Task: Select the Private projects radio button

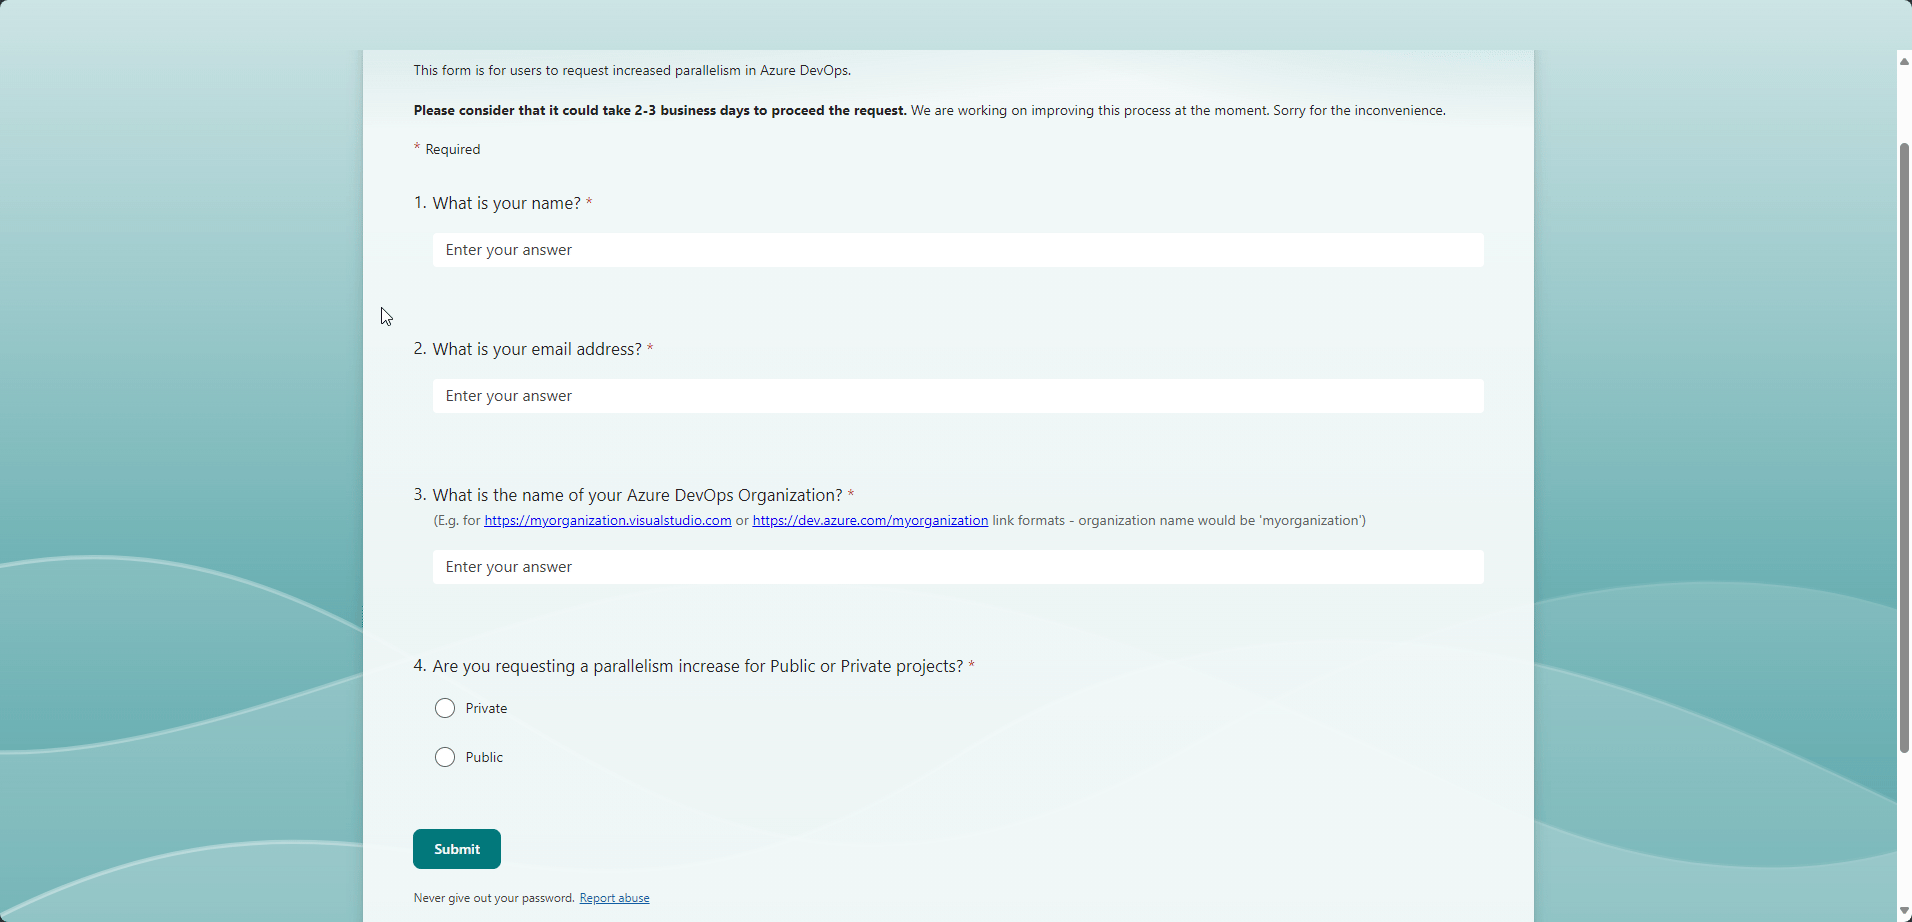Action: pos(444,707)
